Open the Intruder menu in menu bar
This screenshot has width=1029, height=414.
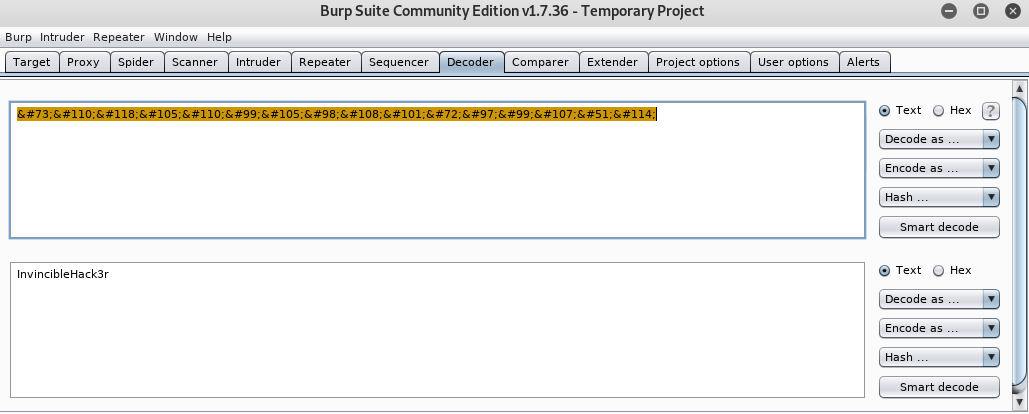point(62,37)
